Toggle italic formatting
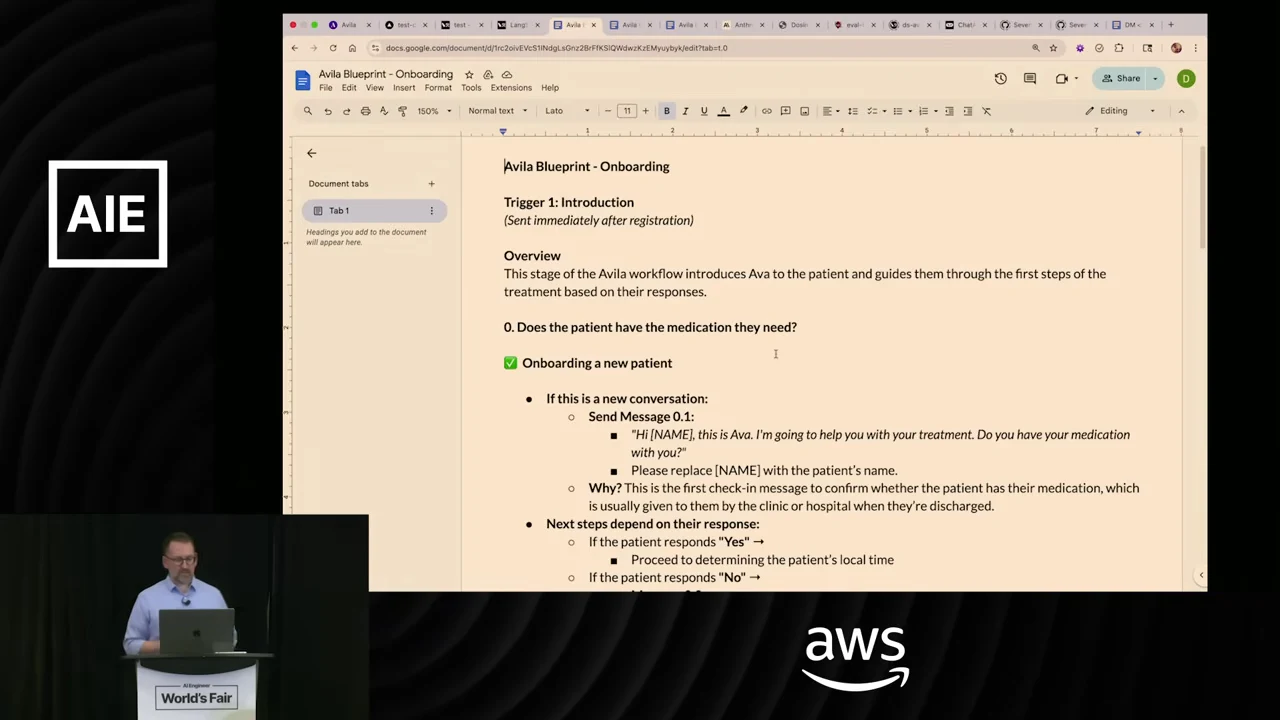 [685, 111]
